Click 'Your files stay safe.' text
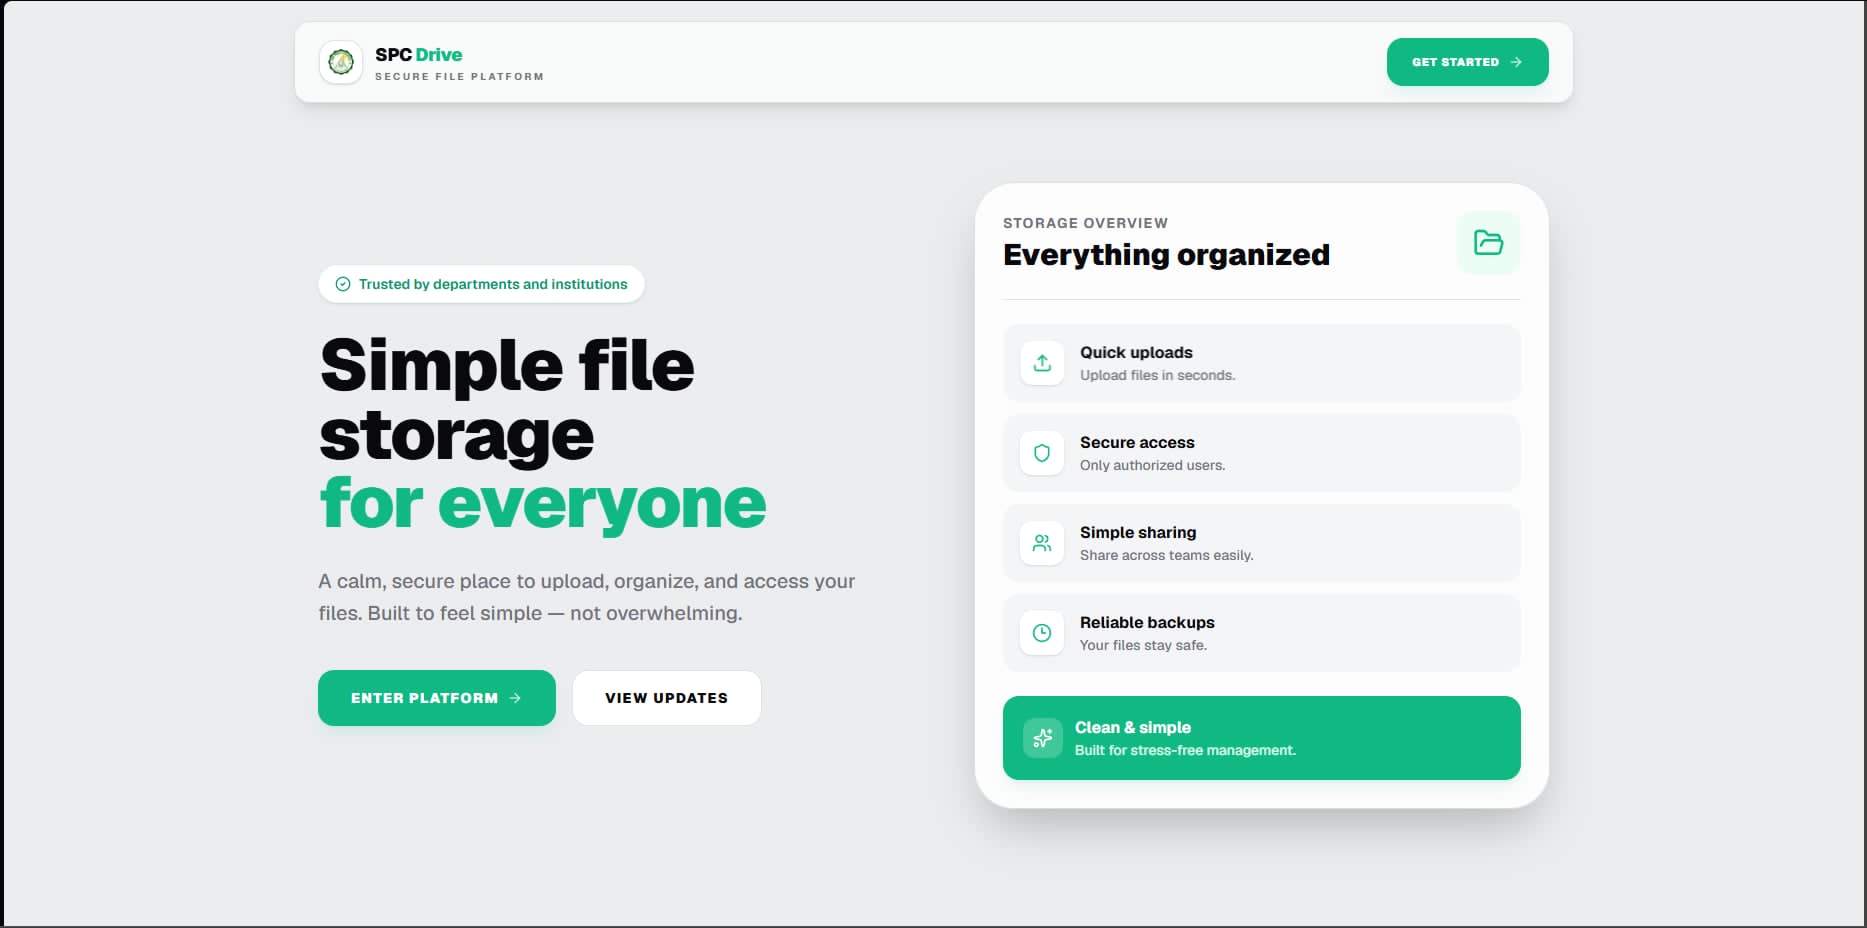The width and height of the screenshot is (1867, 928). [1144, 645]
